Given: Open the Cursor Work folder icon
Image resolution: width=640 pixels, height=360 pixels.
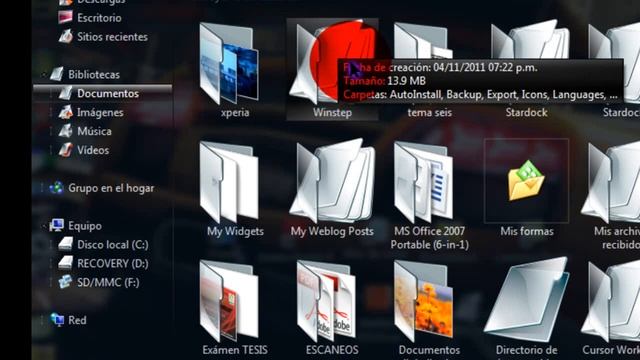Looking at the screenshot, I should 612,301.
